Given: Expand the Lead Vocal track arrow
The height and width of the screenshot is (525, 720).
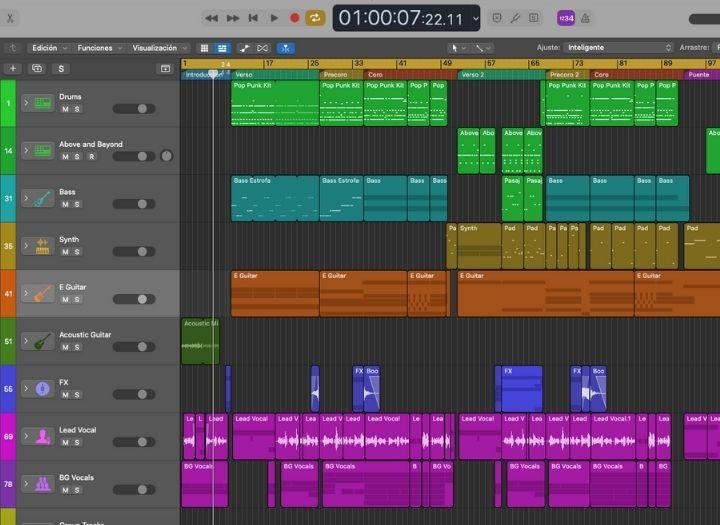Looking at the screenshot, I should point(26,436).
